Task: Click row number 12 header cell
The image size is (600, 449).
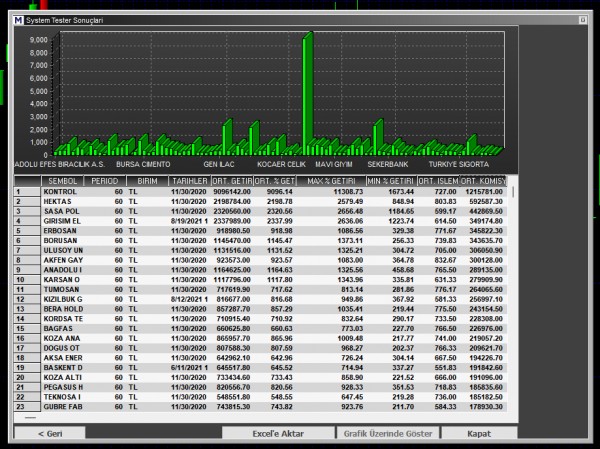Action: (27, 299)
